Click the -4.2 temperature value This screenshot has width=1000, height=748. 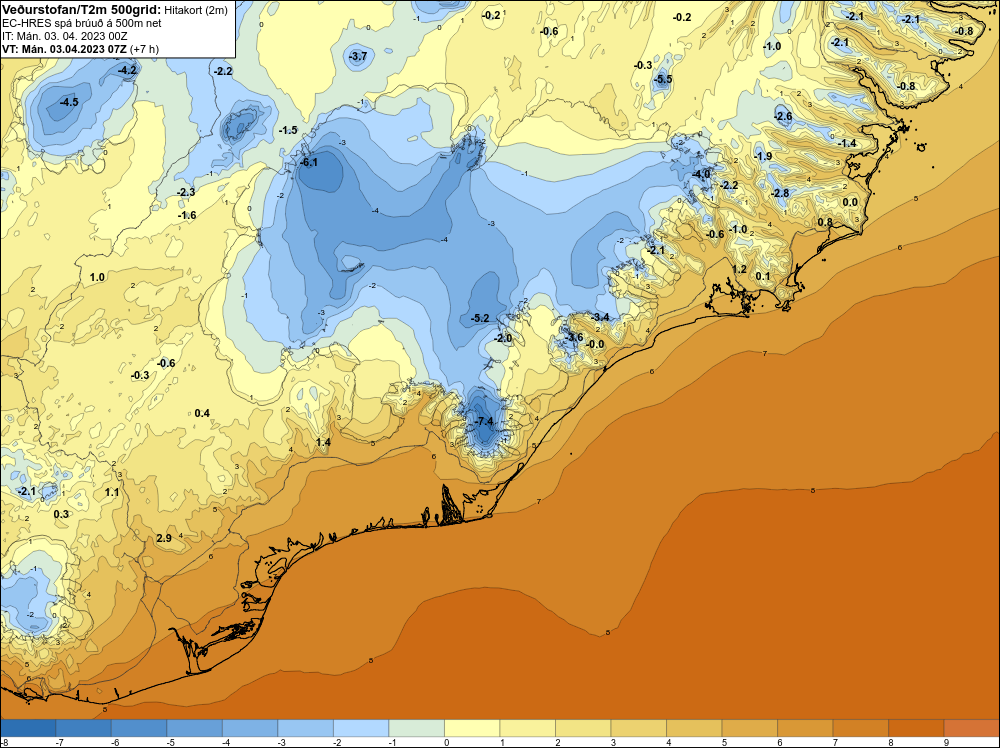(x=128, y=70)
